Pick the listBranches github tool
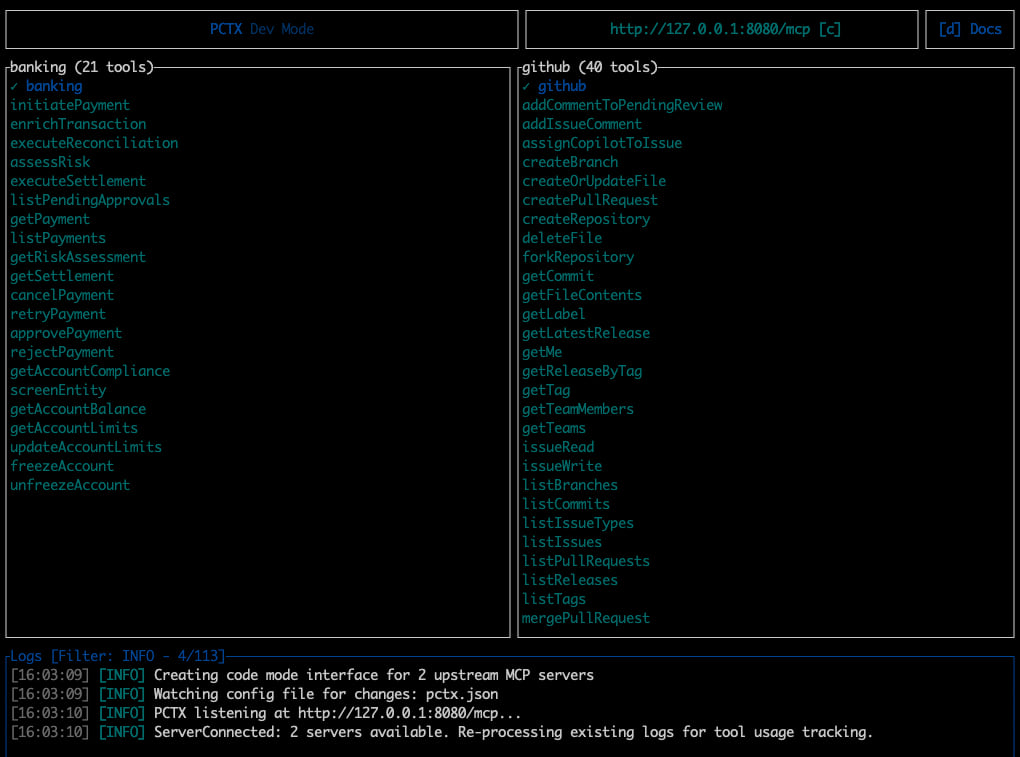Viewport: 1020px width, 757px height. click(x=570, y=485)
